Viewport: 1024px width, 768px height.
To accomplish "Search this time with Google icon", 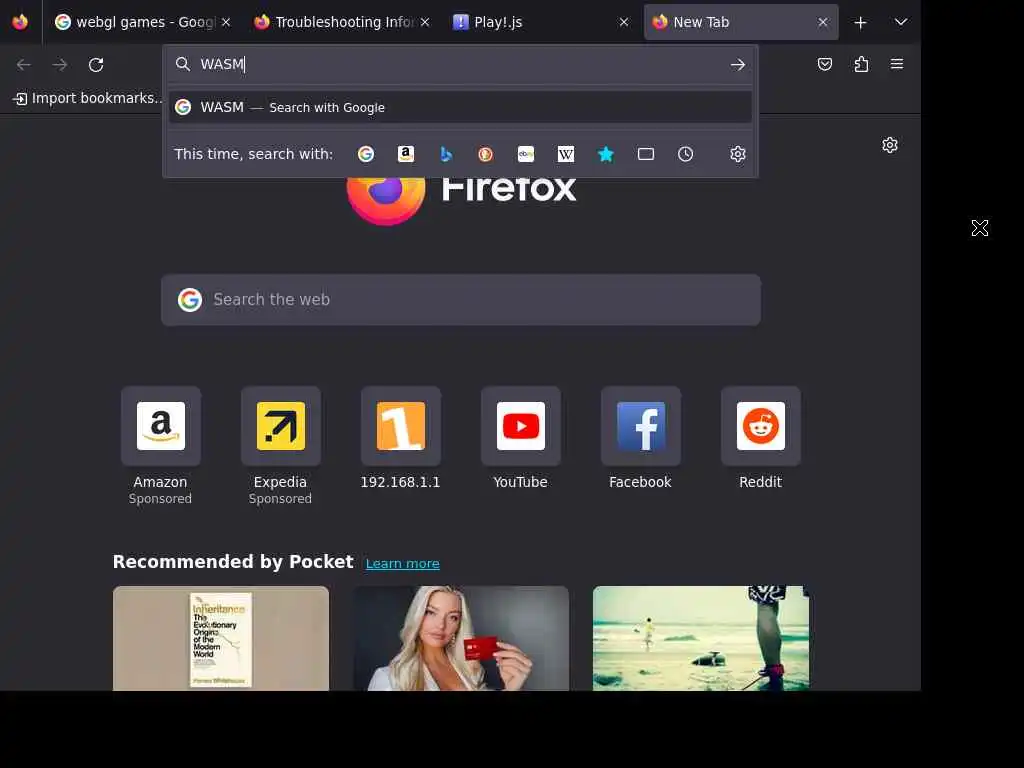I will (x=366, y=154).
